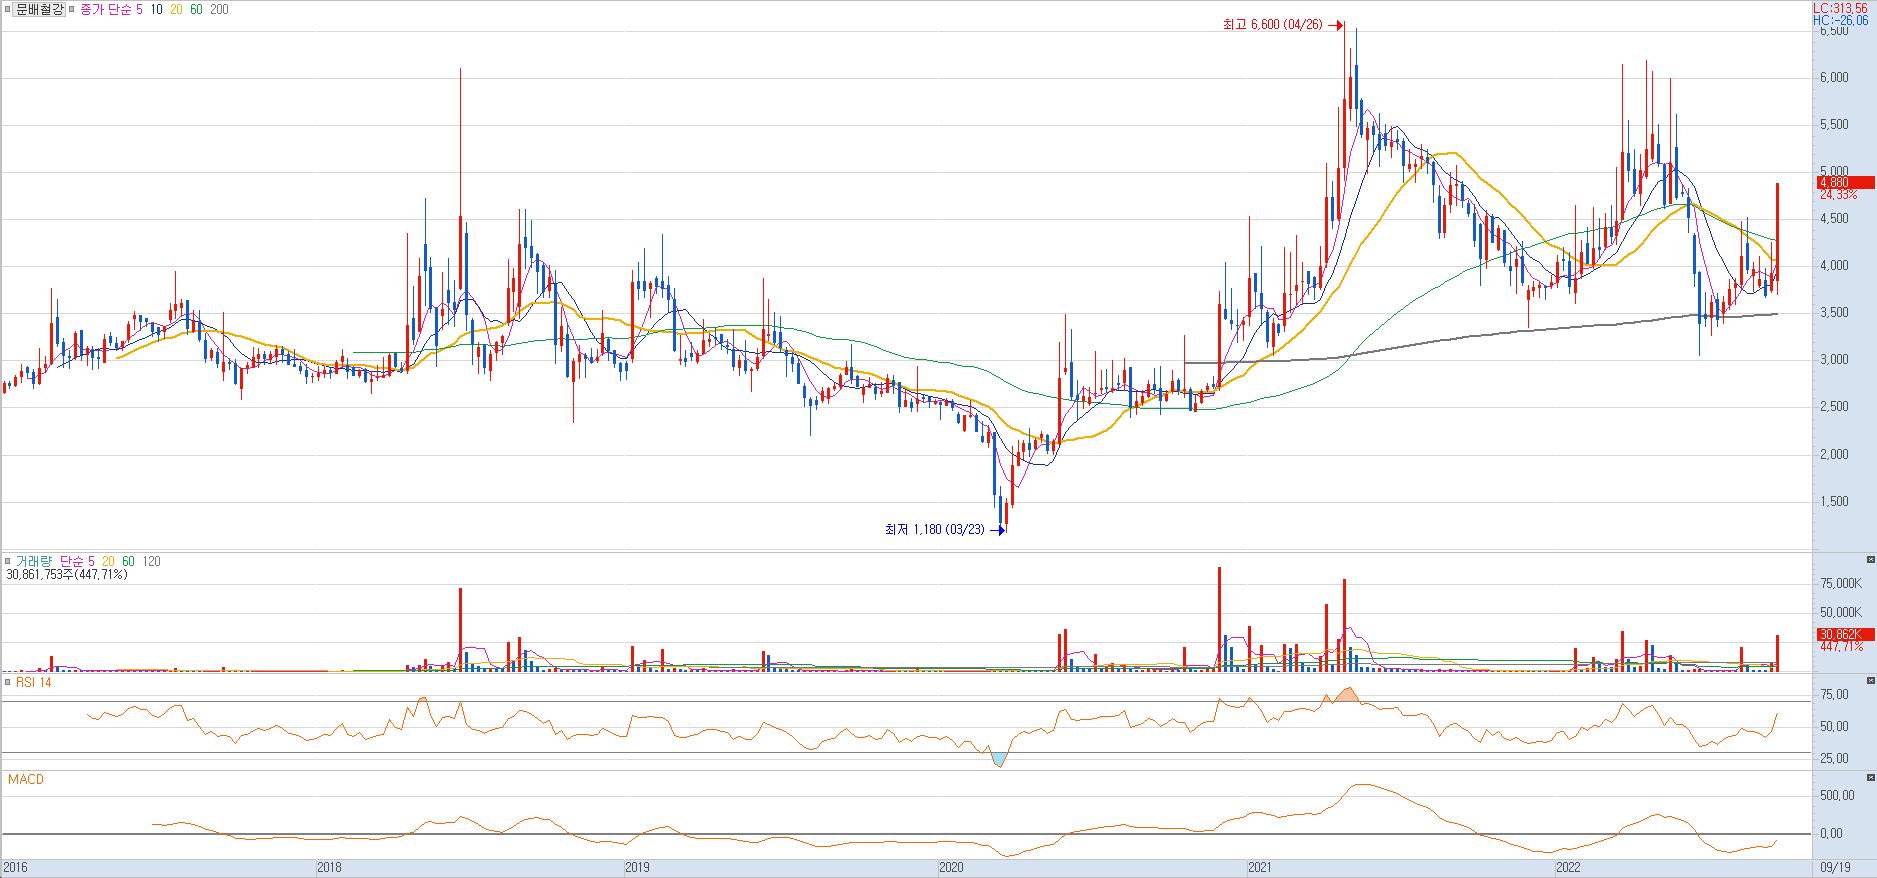The image size is (1877, 878).
Task: Click the 50,000K volume axis label
Action: (x=1840, y=612)
